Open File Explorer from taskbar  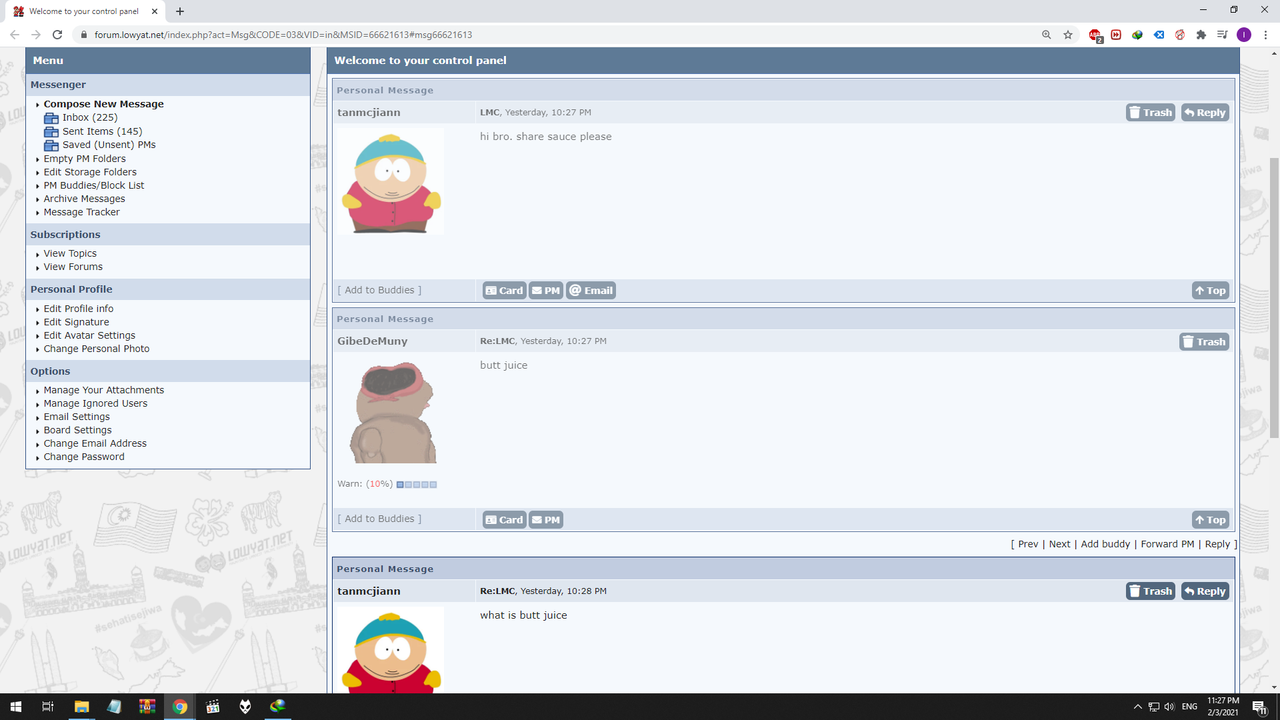click(82, 706)
